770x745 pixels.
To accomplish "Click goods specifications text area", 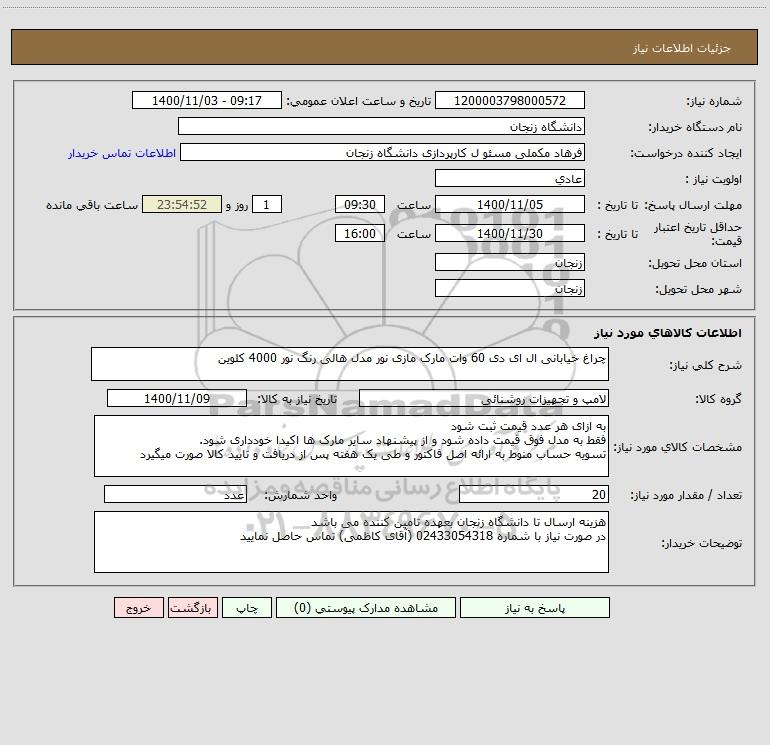I will coord(351,446).
